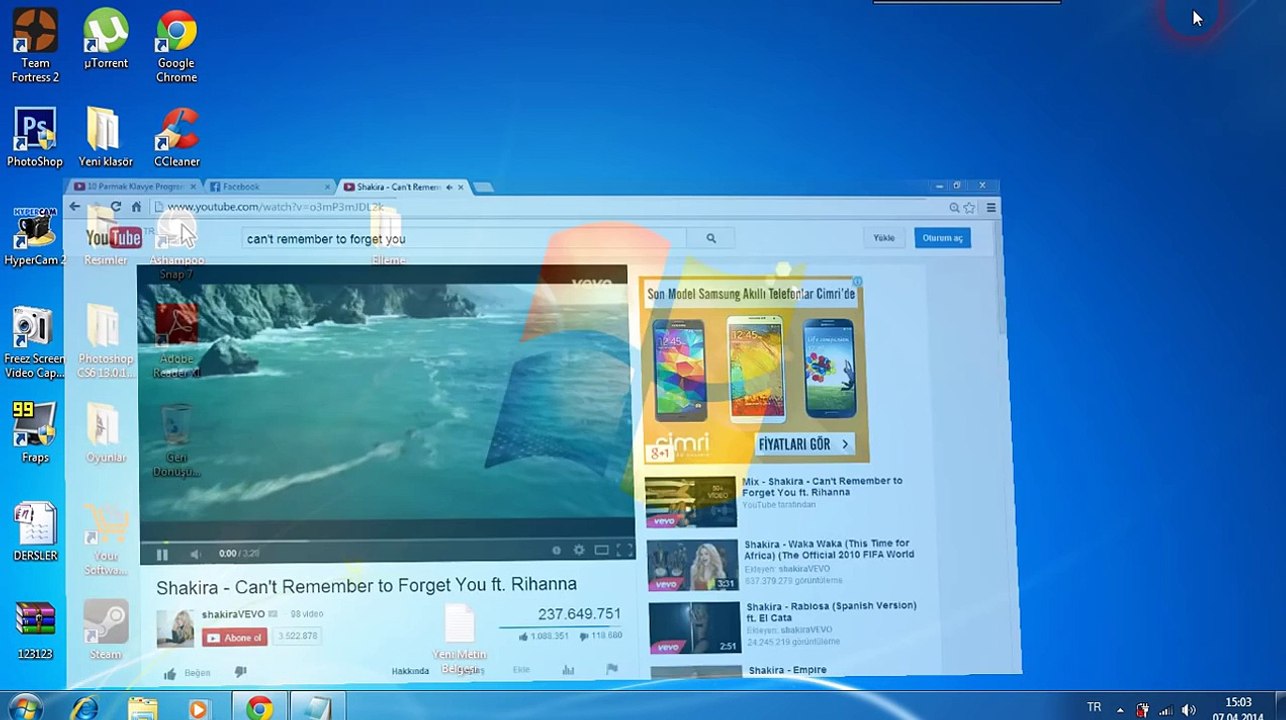Bookmark this page with the star icon
This screenshot has width=1286, height=720.
969,208
